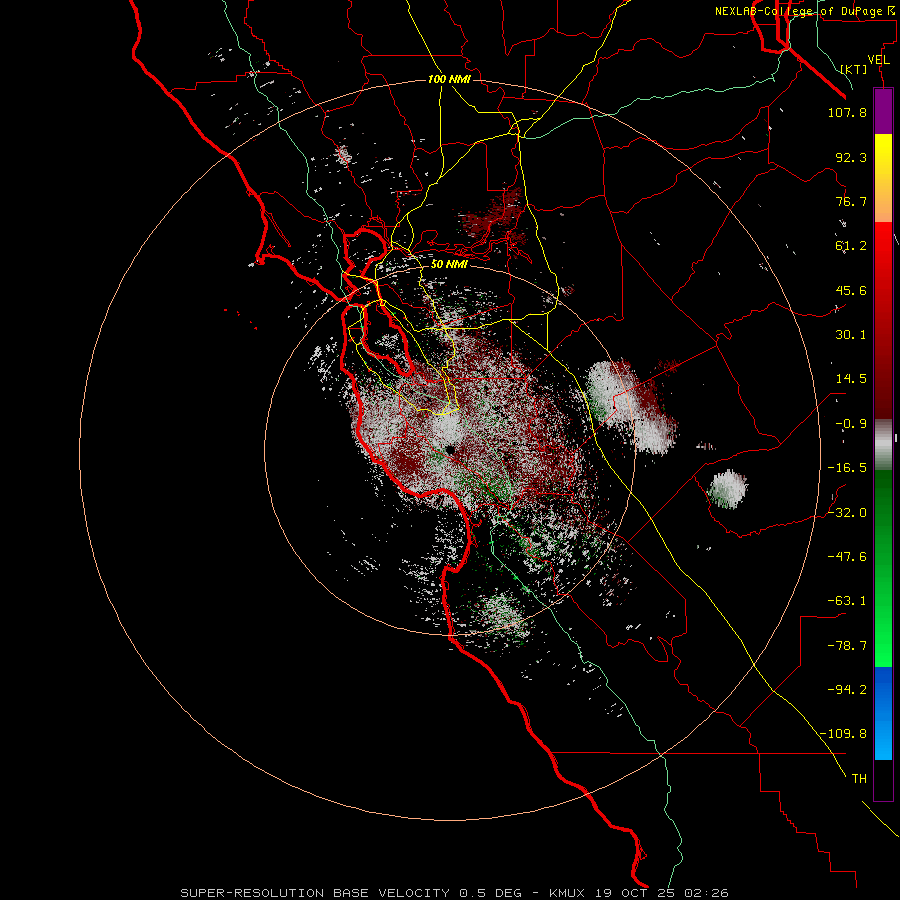Select the 14.5 legend value
Screen dimensions: 900x900
tap(851, 379)
